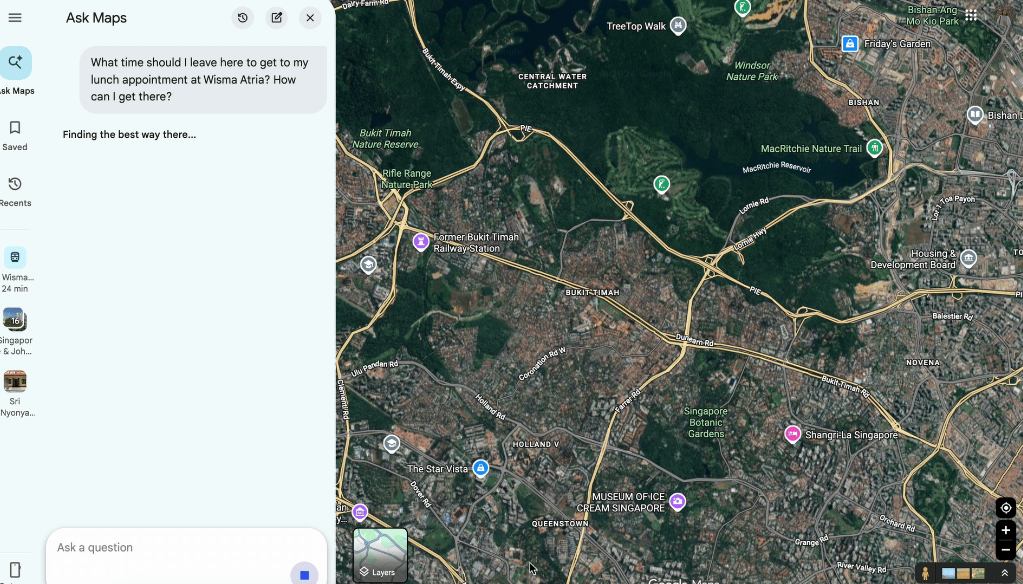Image resolution: width=1023 pixels, height=584 pixels.
Task: Click the NOVENA area label
Action: coord(923,362)
